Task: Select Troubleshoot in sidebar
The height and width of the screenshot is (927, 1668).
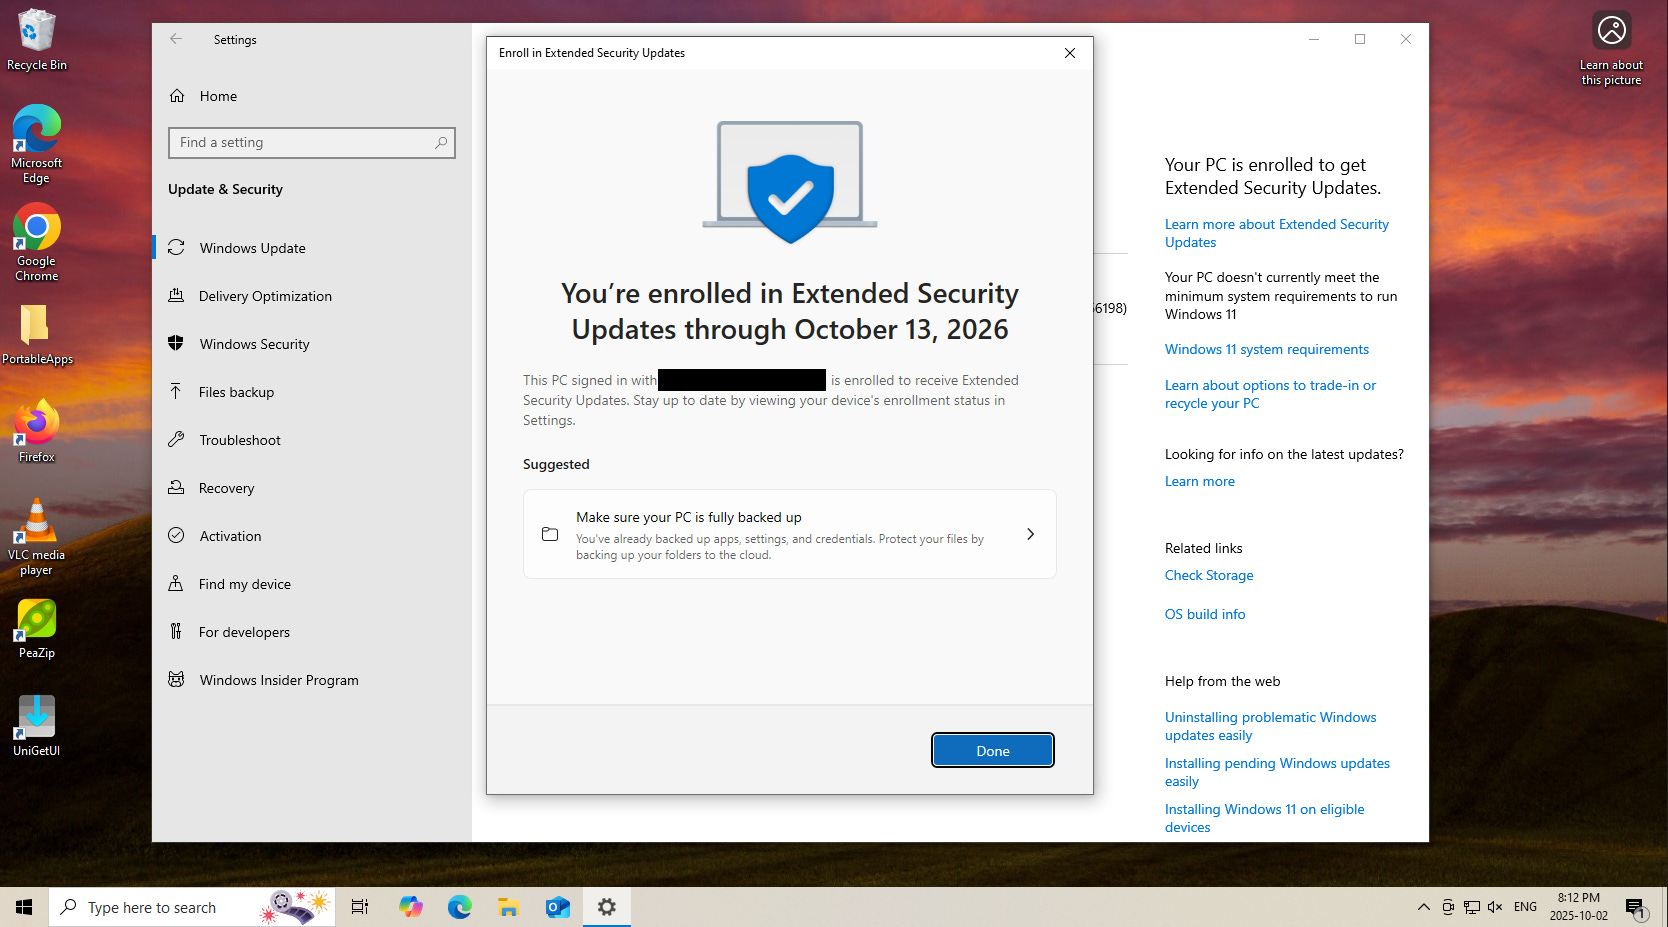Action: point(312,440)
